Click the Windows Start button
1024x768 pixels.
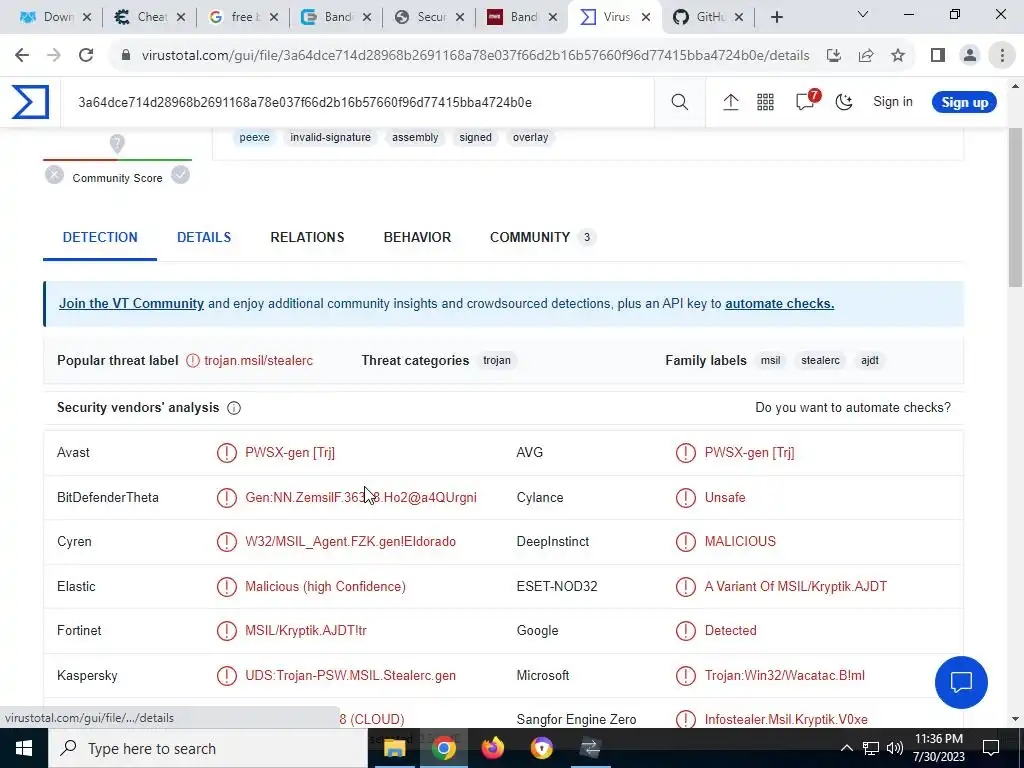pos(24,748)
